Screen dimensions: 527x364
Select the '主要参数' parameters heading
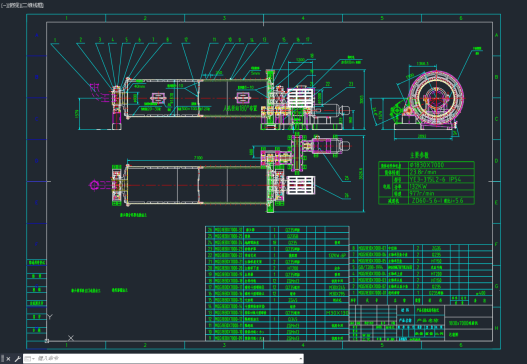click(419, 155)
